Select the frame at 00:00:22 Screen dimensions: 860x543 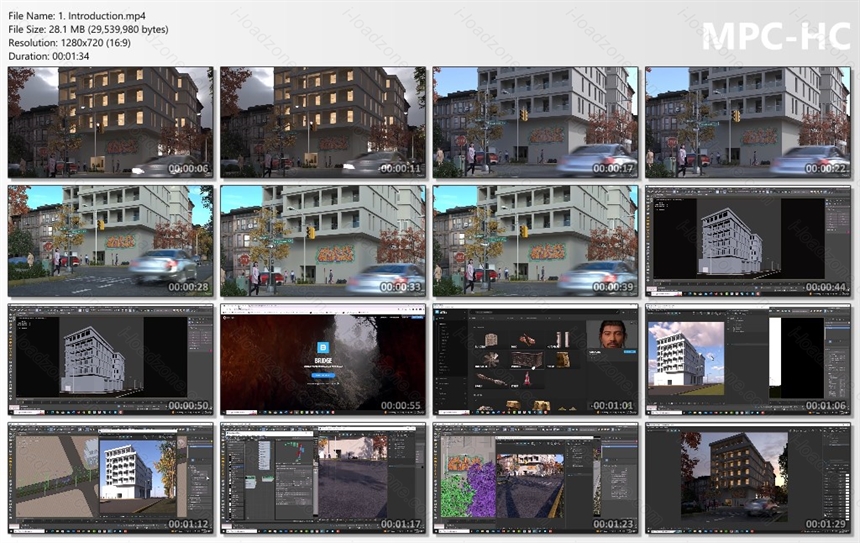(748, 122)
